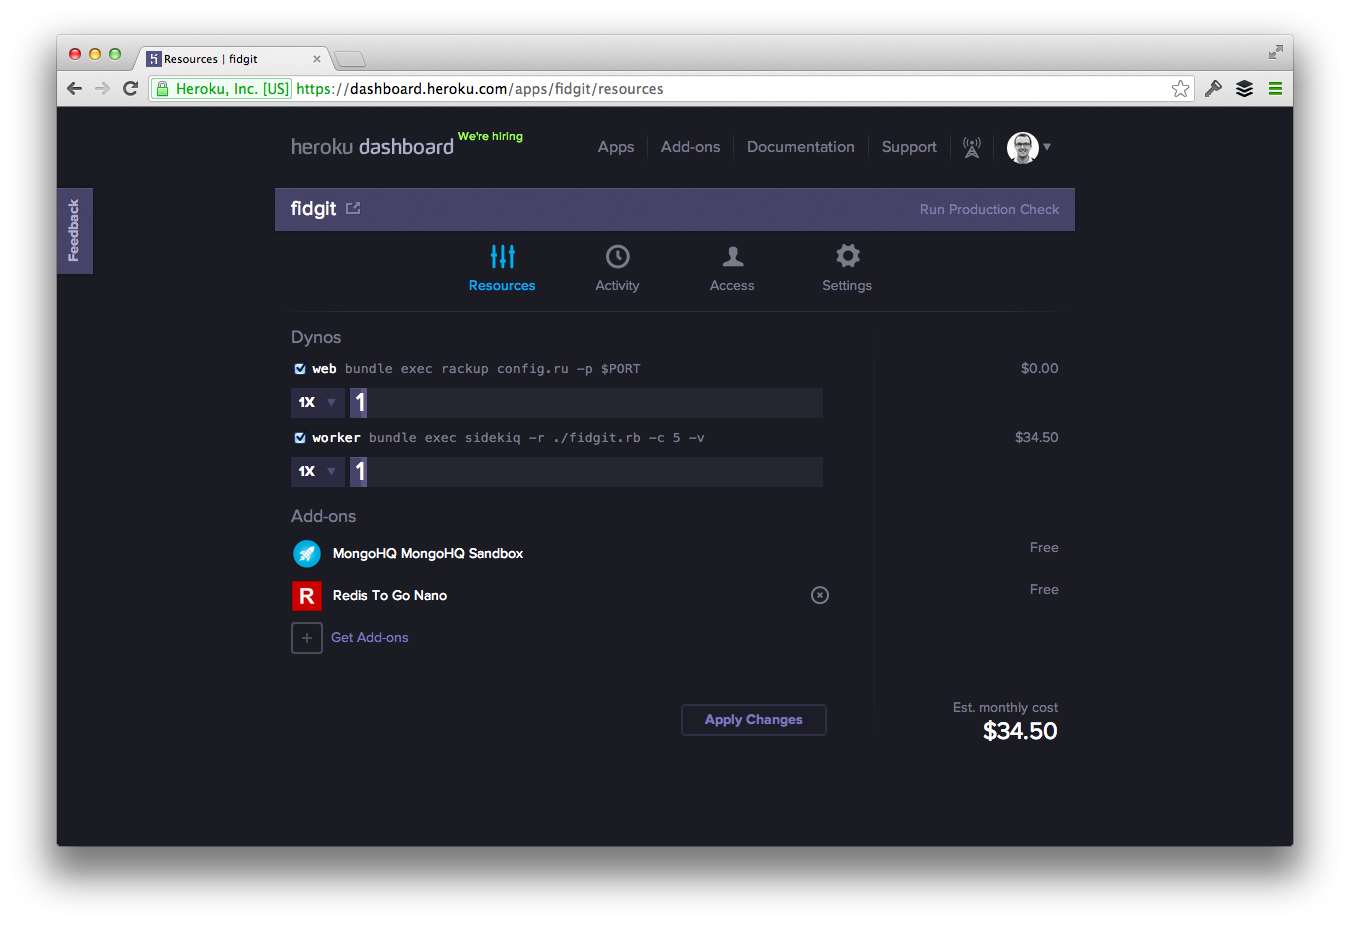Click the Get Add-ons link
Image resolution: width=1350 pixels, height=925 pixels.
[370, 638]
